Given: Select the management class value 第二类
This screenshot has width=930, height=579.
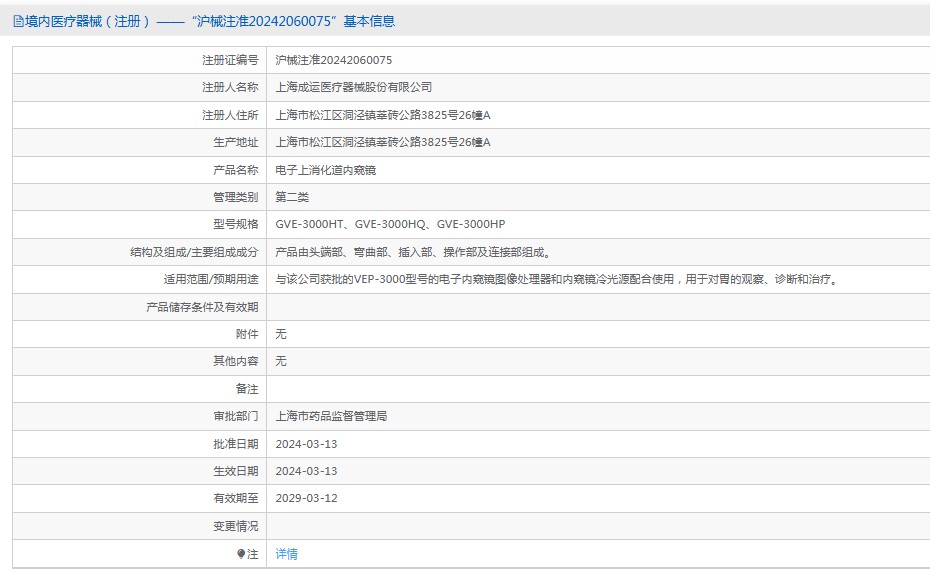Looking at the screenshot, I should pyautogui.click(x=292, y=197).
